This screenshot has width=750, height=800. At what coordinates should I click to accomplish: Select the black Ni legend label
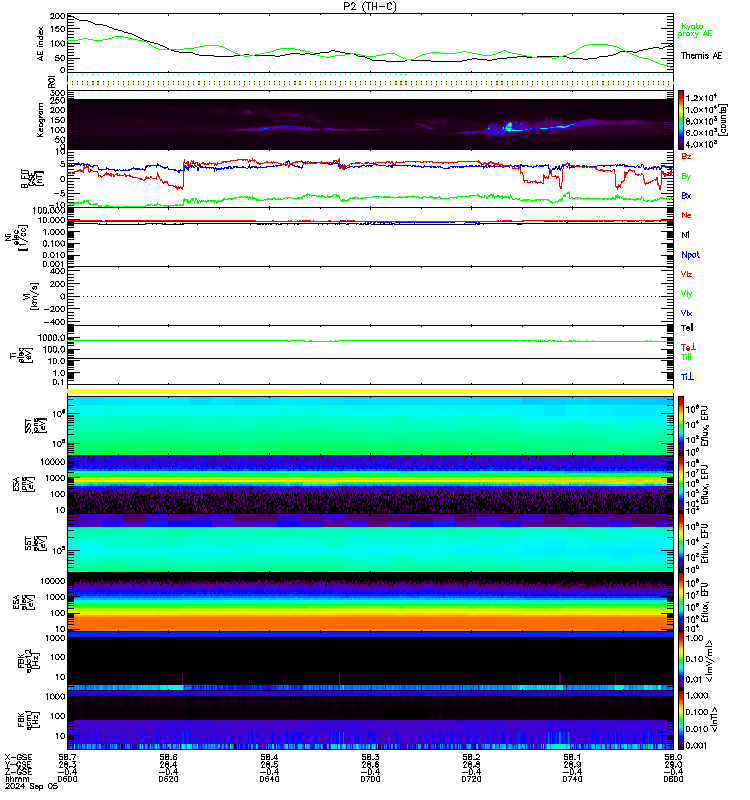pyautogui.click(x=685, y=235)
